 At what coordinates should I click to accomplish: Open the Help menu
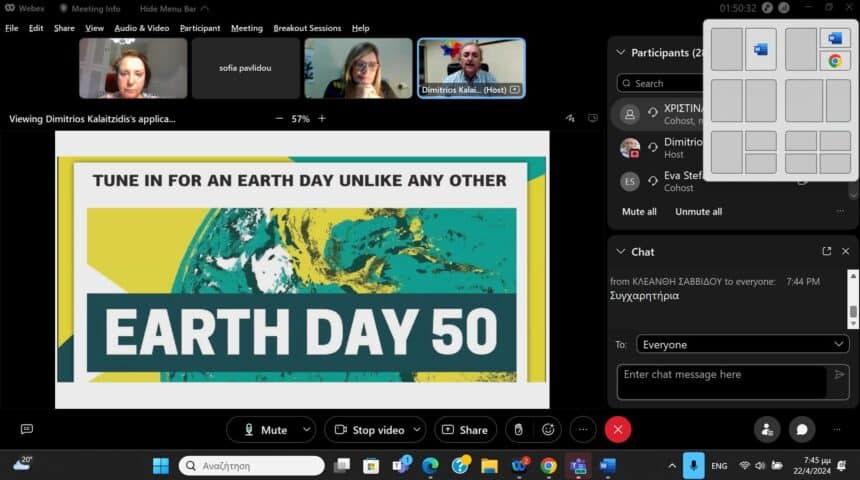click(x=360, y=28)
